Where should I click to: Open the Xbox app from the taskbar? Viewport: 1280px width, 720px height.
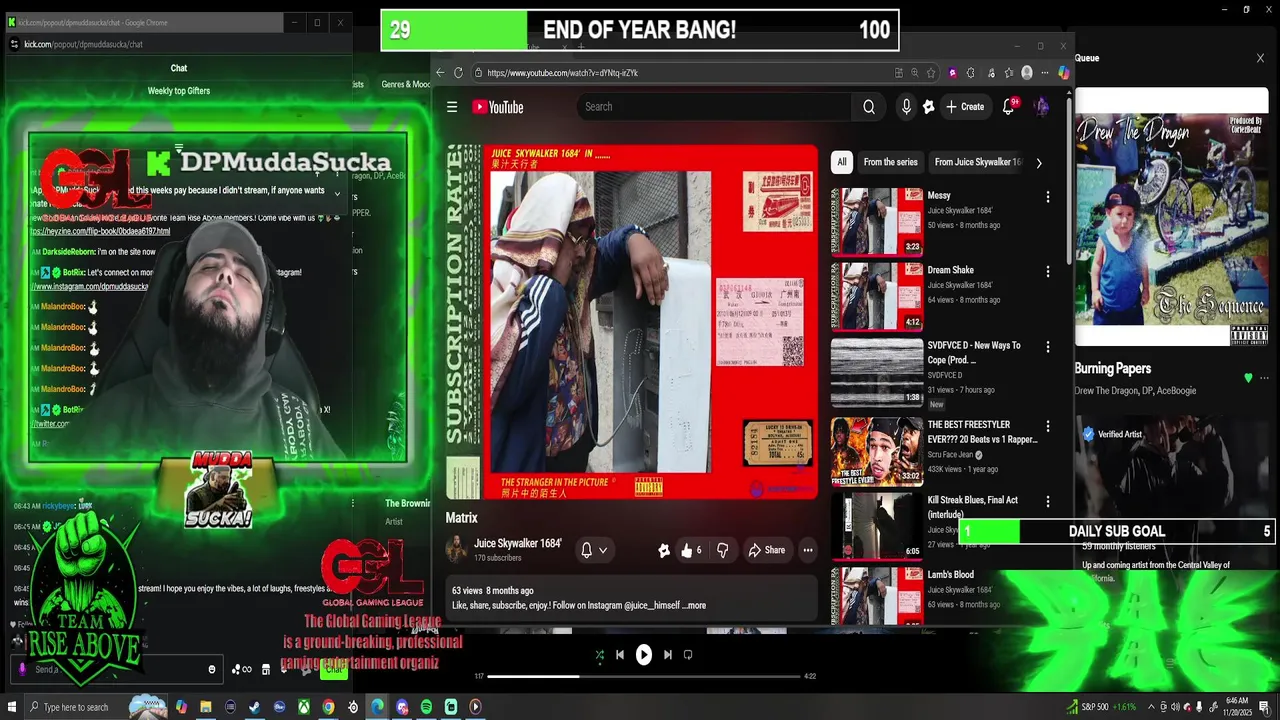point(304,707)
